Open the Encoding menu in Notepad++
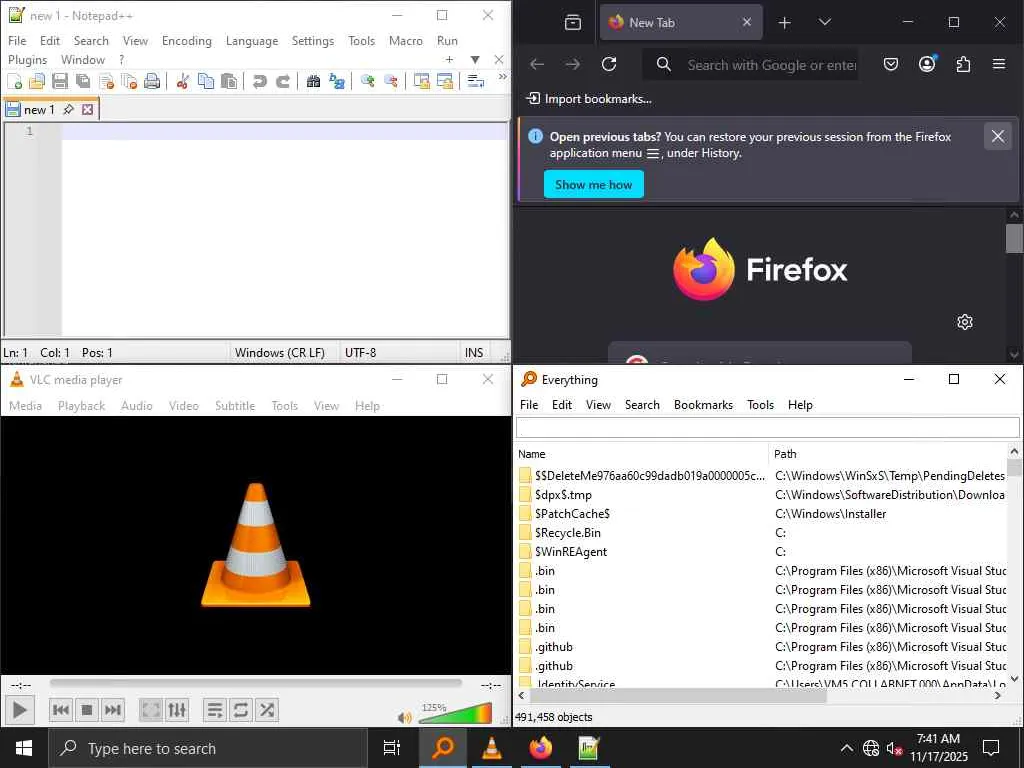1024x768 pixels. click(x=187, y=40)
